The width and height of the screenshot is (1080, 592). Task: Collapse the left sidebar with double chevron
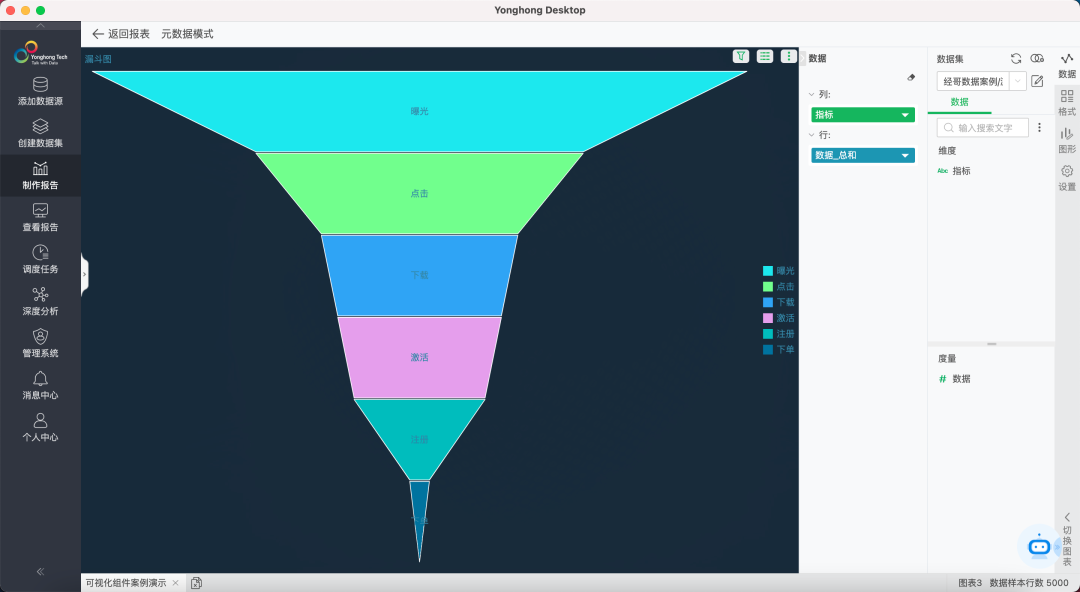click(x=40, y=571)
